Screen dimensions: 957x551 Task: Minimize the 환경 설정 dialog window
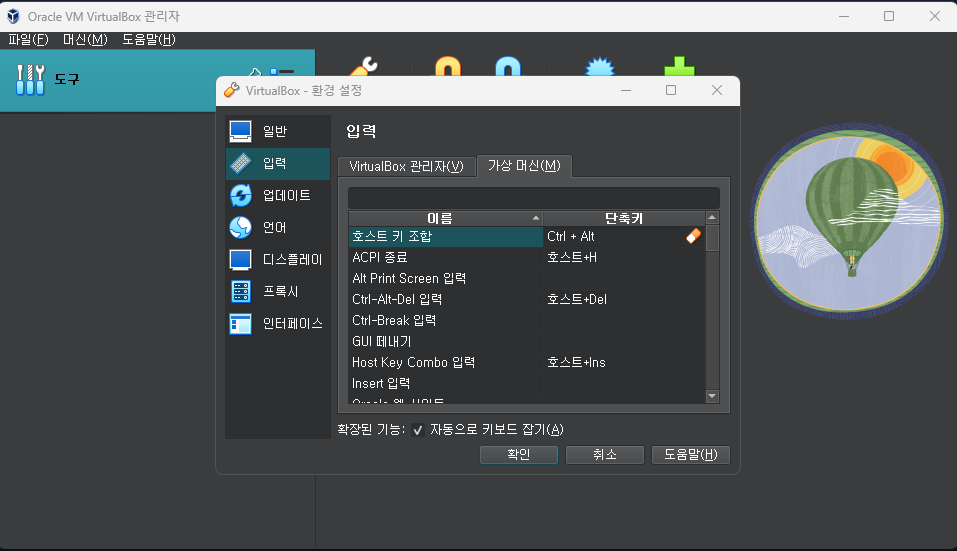626,90
